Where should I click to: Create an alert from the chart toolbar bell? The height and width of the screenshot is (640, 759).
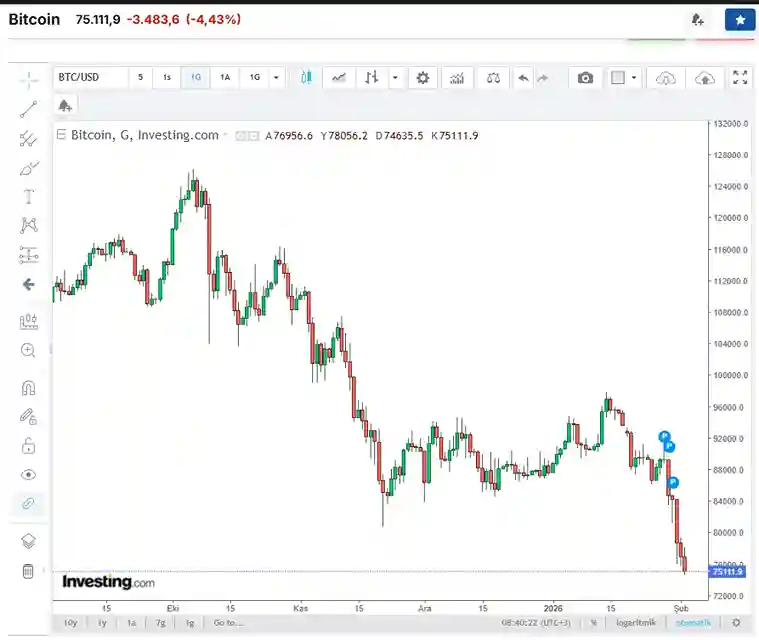[x=65, y=106]
